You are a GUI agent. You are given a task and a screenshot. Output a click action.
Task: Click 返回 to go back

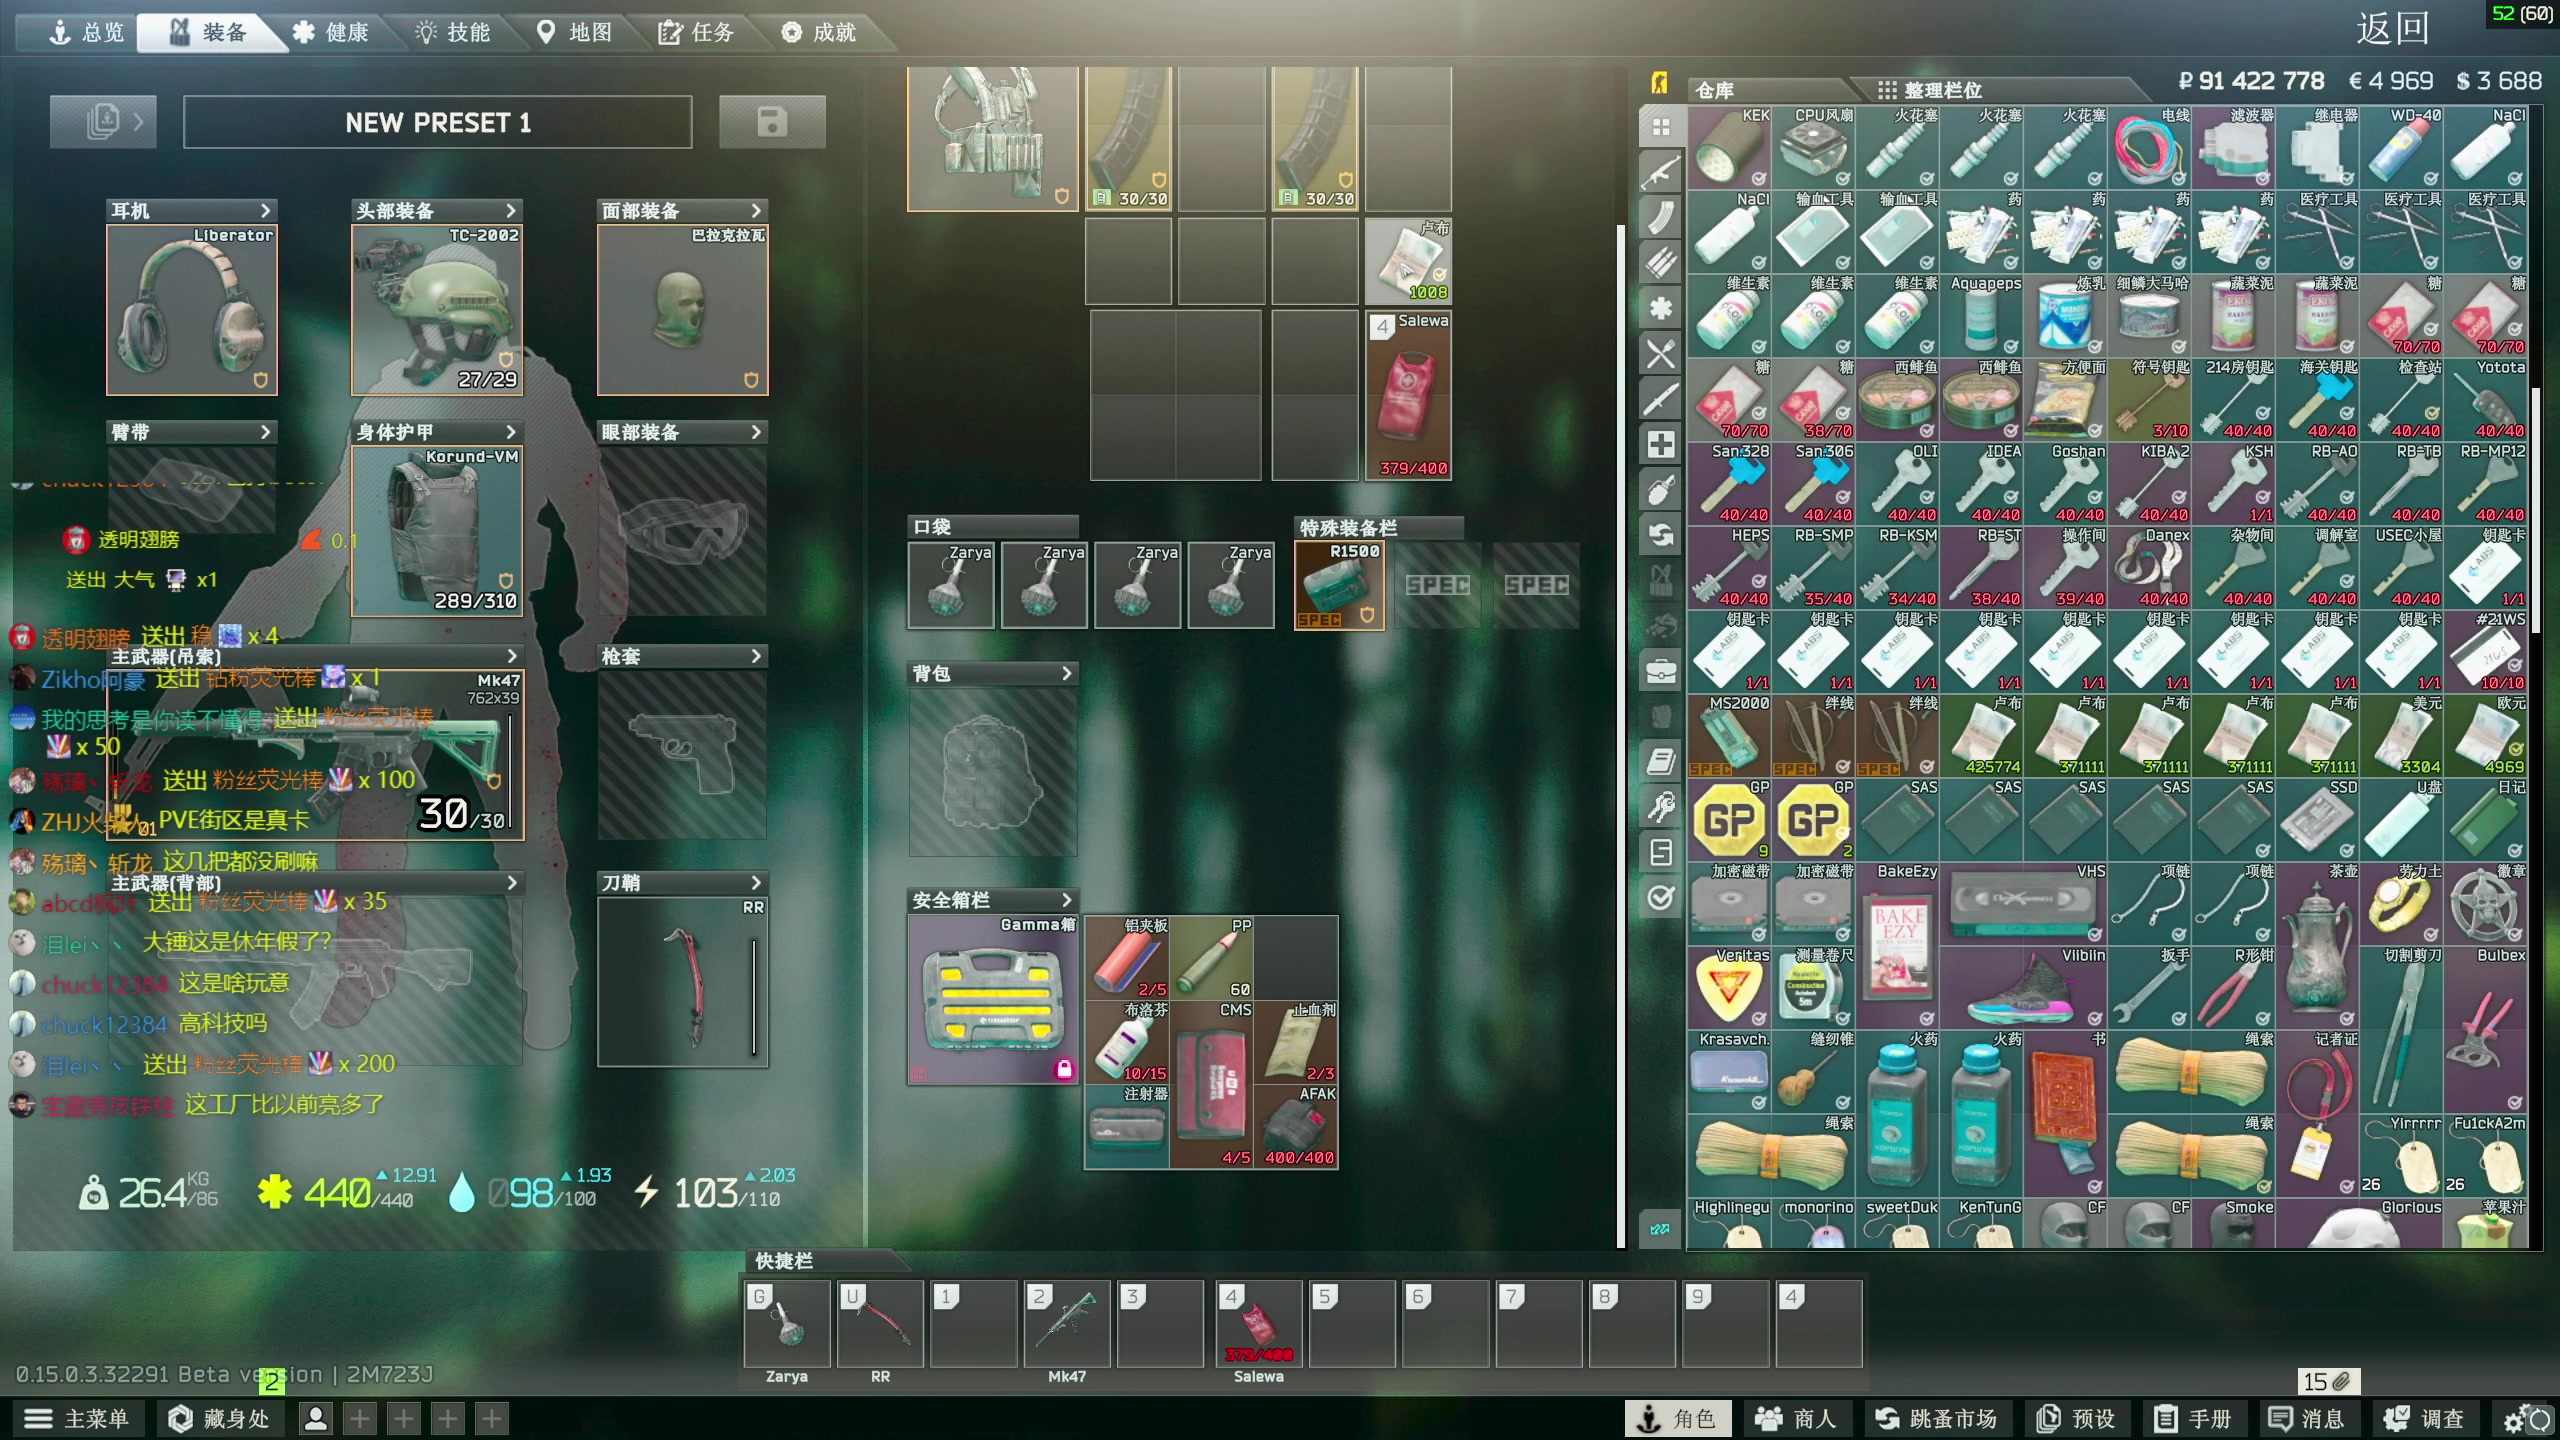pos(2392,29)
